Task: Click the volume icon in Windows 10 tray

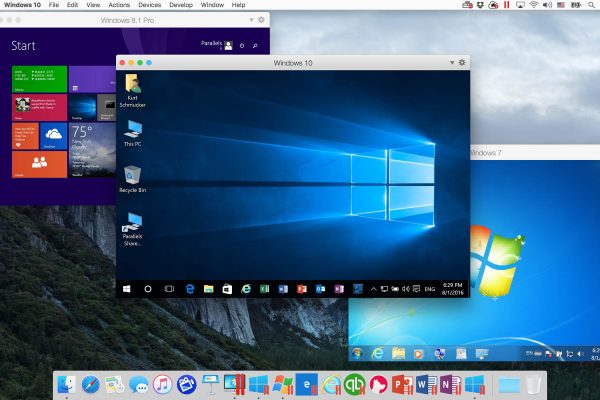Action: pos(406,289)
